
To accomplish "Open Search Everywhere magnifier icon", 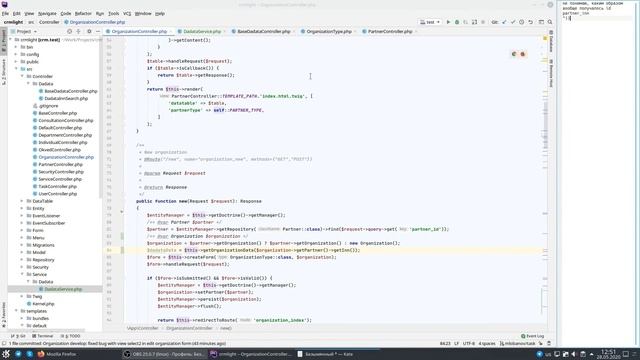I will 550,22.
